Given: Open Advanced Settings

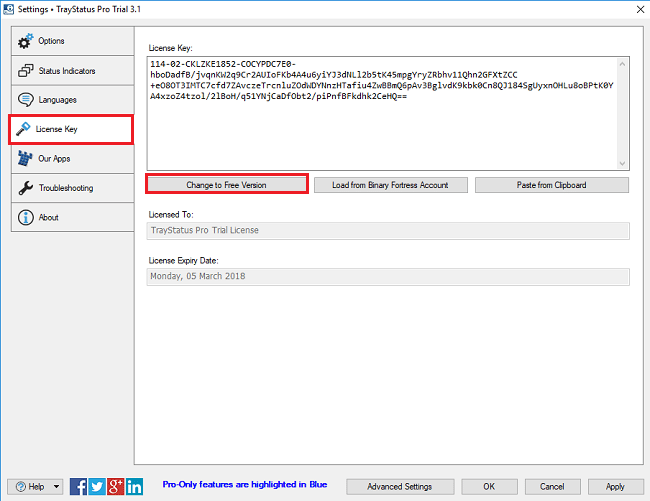Looking at the screenshot, I should point(400,486).
